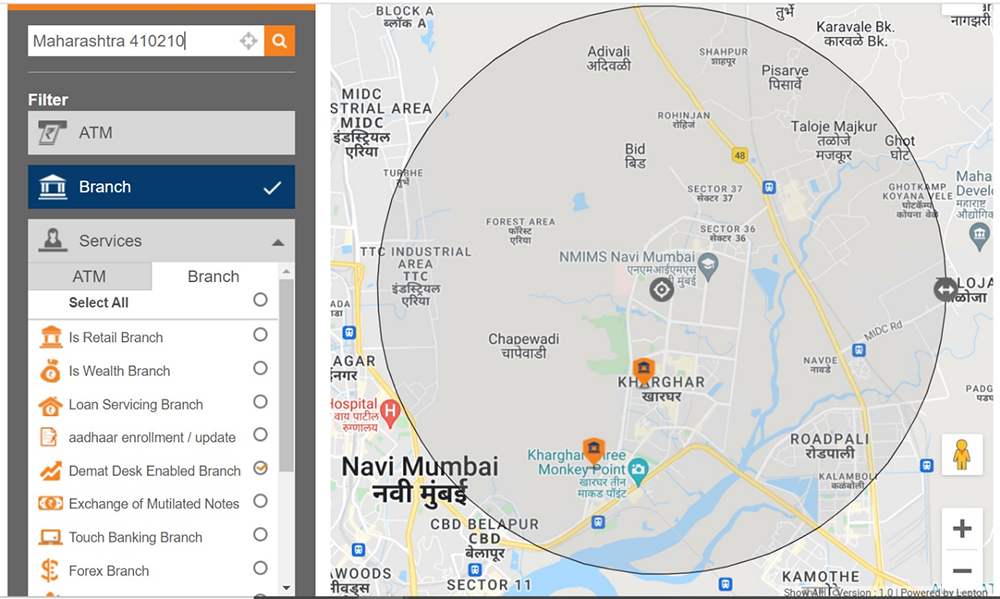Click the center location target marker
This screenshot has width=1000, height=599.
tap(661, 290)
